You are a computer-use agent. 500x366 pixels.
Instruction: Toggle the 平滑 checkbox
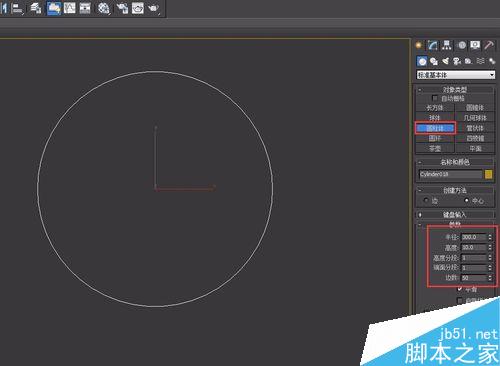tap(460, 289)
